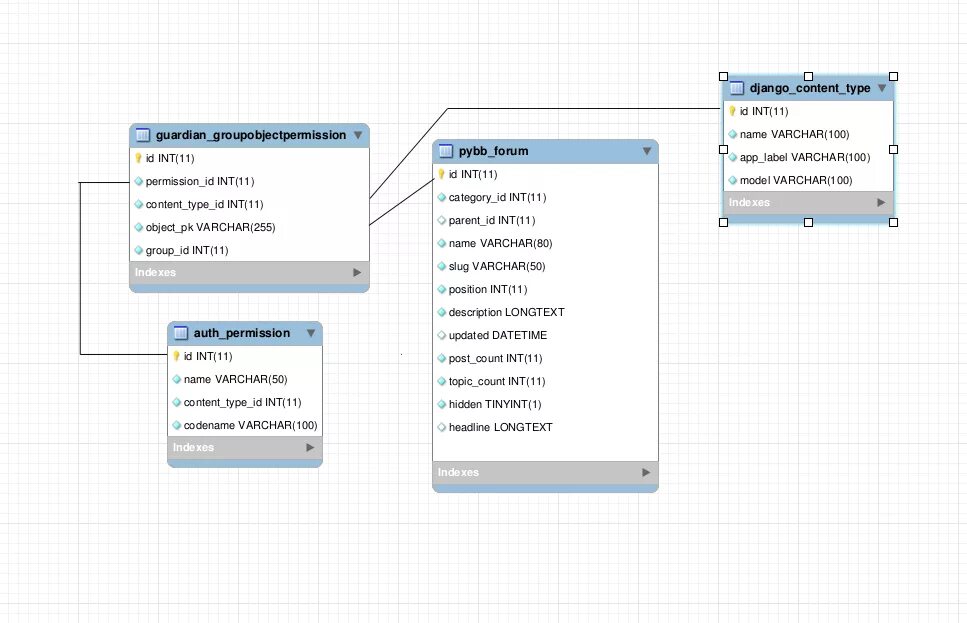Click primary key icon of auth_permission id
This screenshot has width=967, height=623.
coord(176,357)
